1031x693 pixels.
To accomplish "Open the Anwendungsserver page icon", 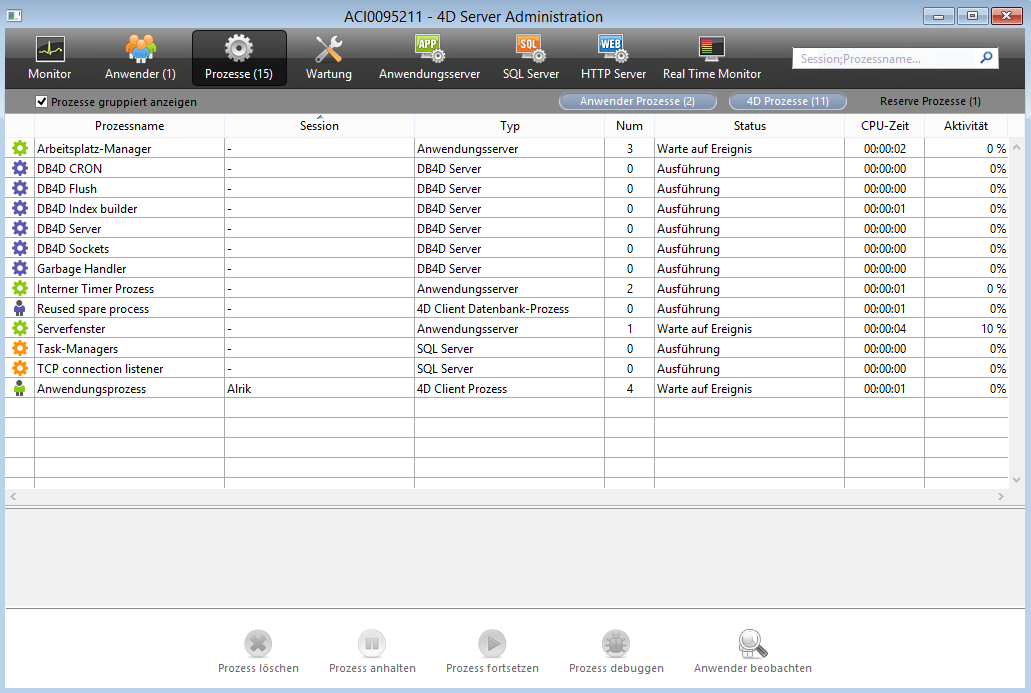I will click(429, 49).
